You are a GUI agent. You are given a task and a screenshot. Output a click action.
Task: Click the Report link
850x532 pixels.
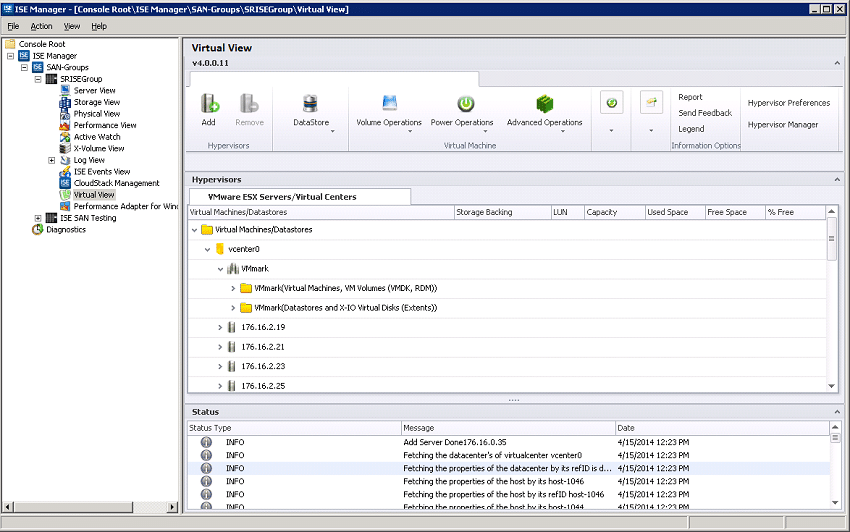pos(690,97)
